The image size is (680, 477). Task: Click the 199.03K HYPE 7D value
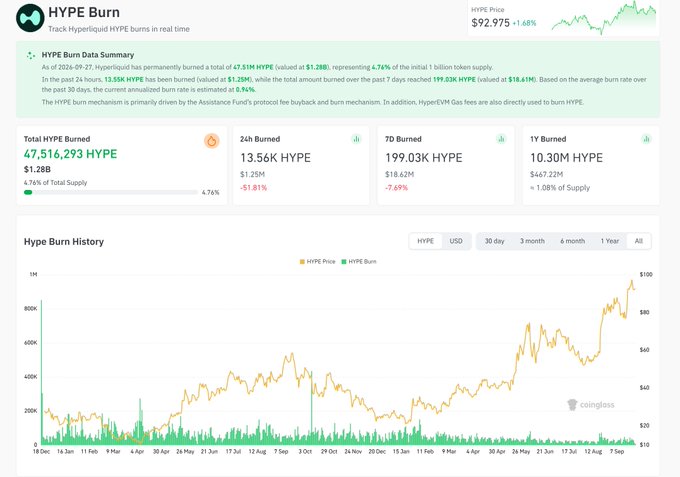(x=424, y=158)
